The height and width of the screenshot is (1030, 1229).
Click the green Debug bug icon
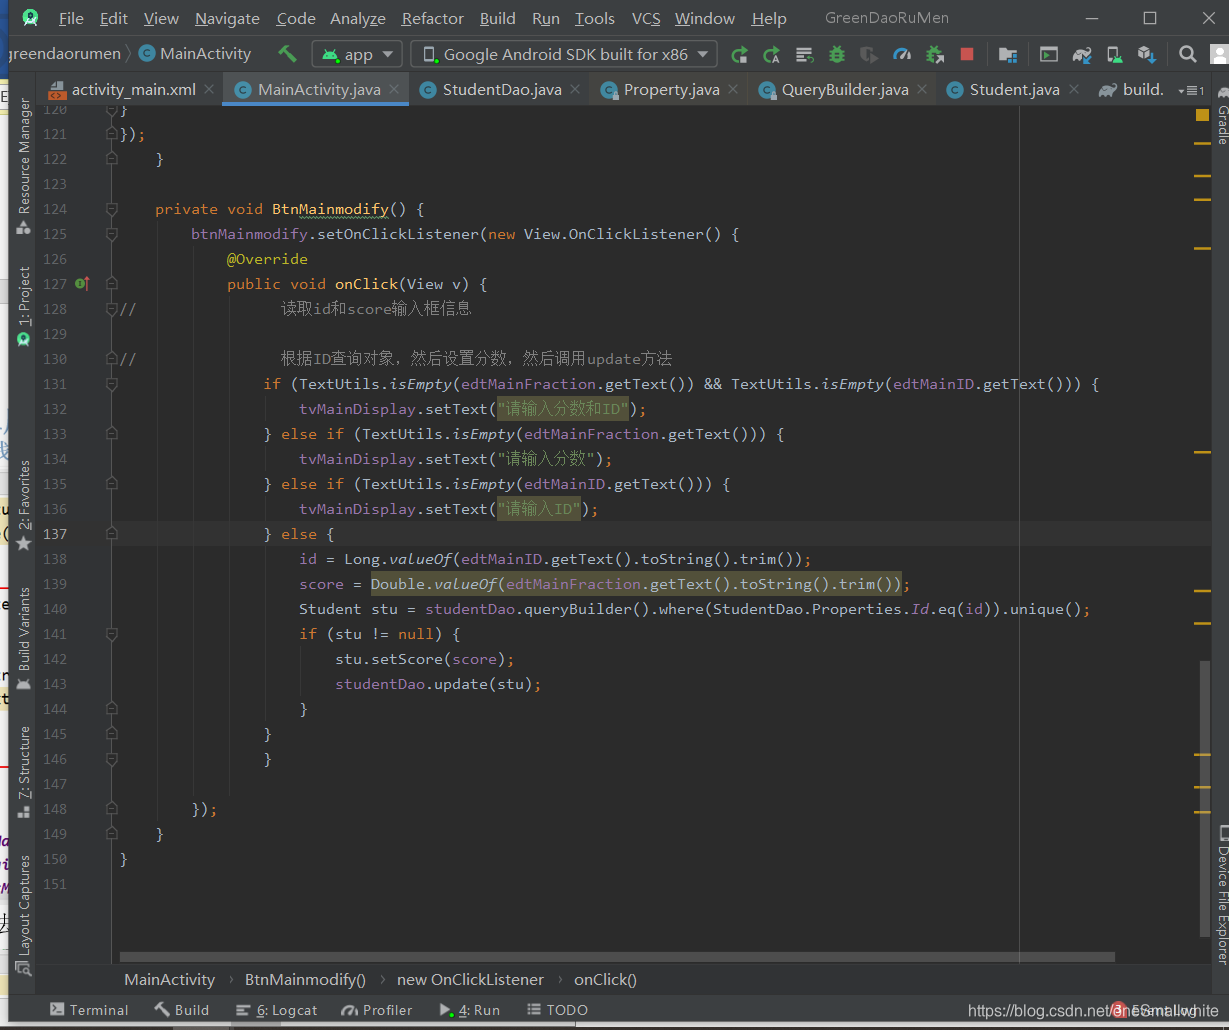click(837, 54)
